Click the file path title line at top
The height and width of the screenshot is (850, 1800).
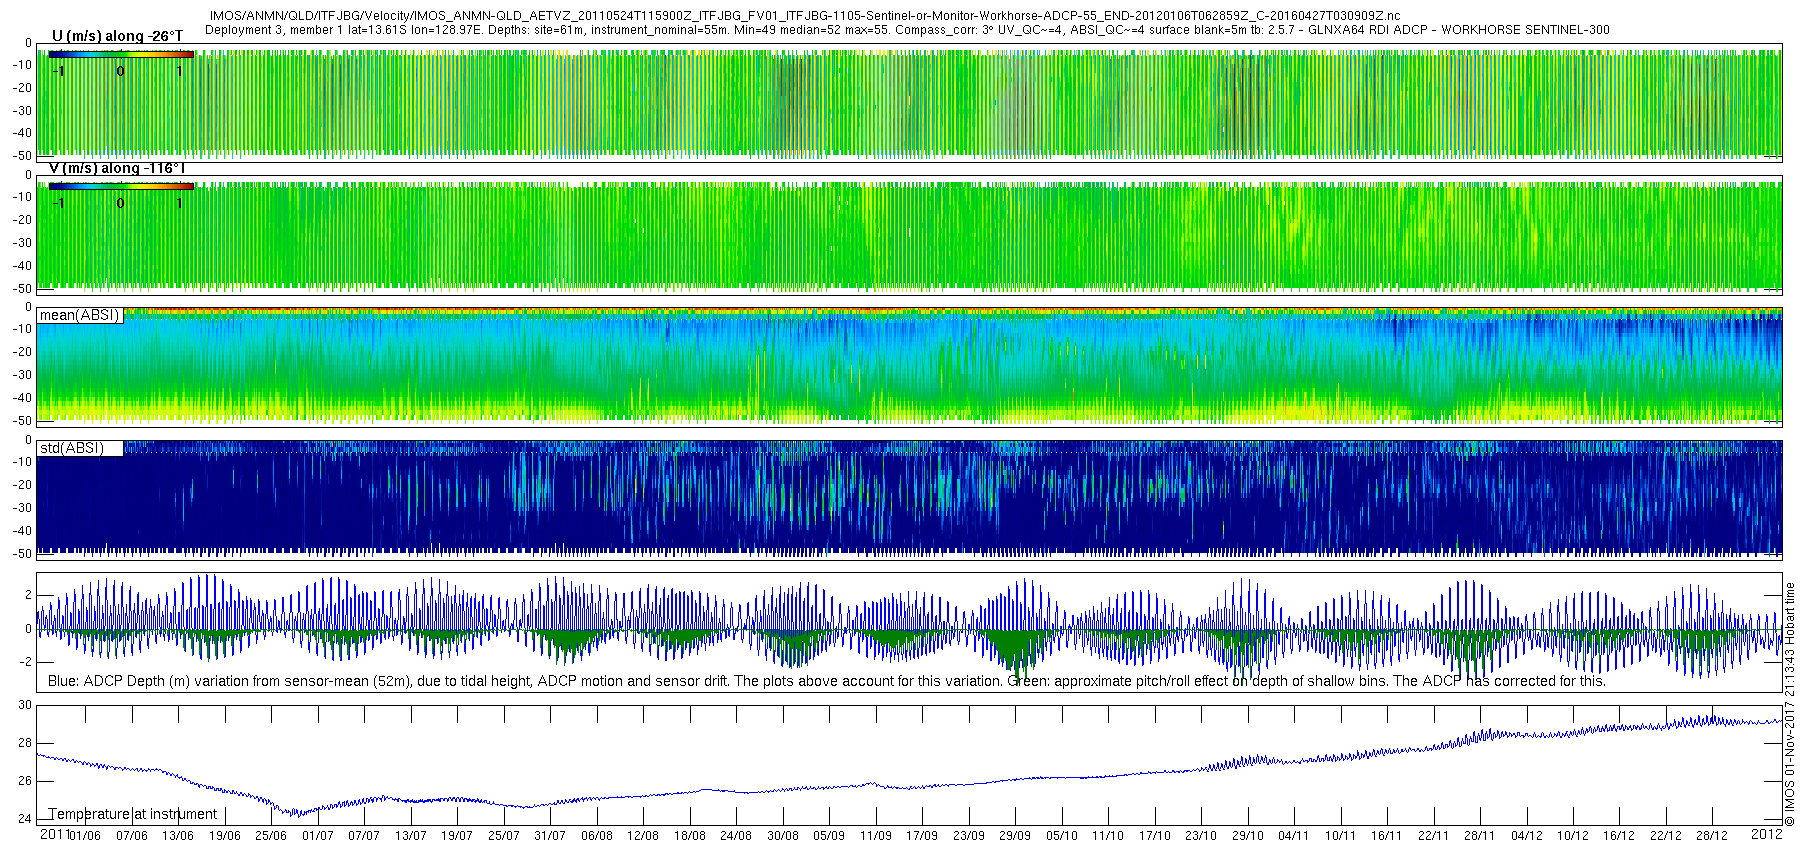pyautogui.click(x=805, y=16)
